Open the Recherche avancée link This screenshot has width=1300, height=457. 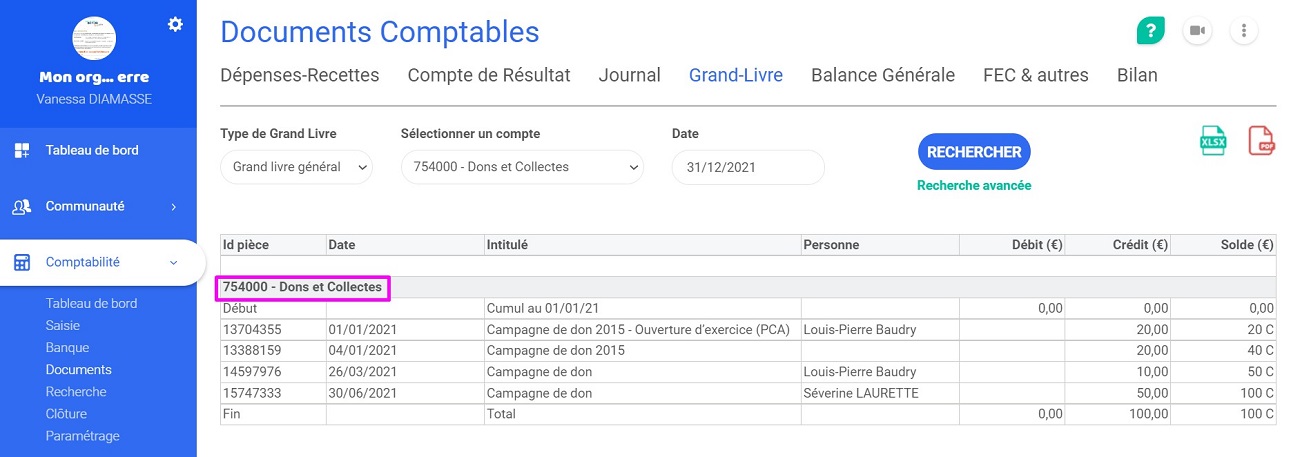(974, 185)
